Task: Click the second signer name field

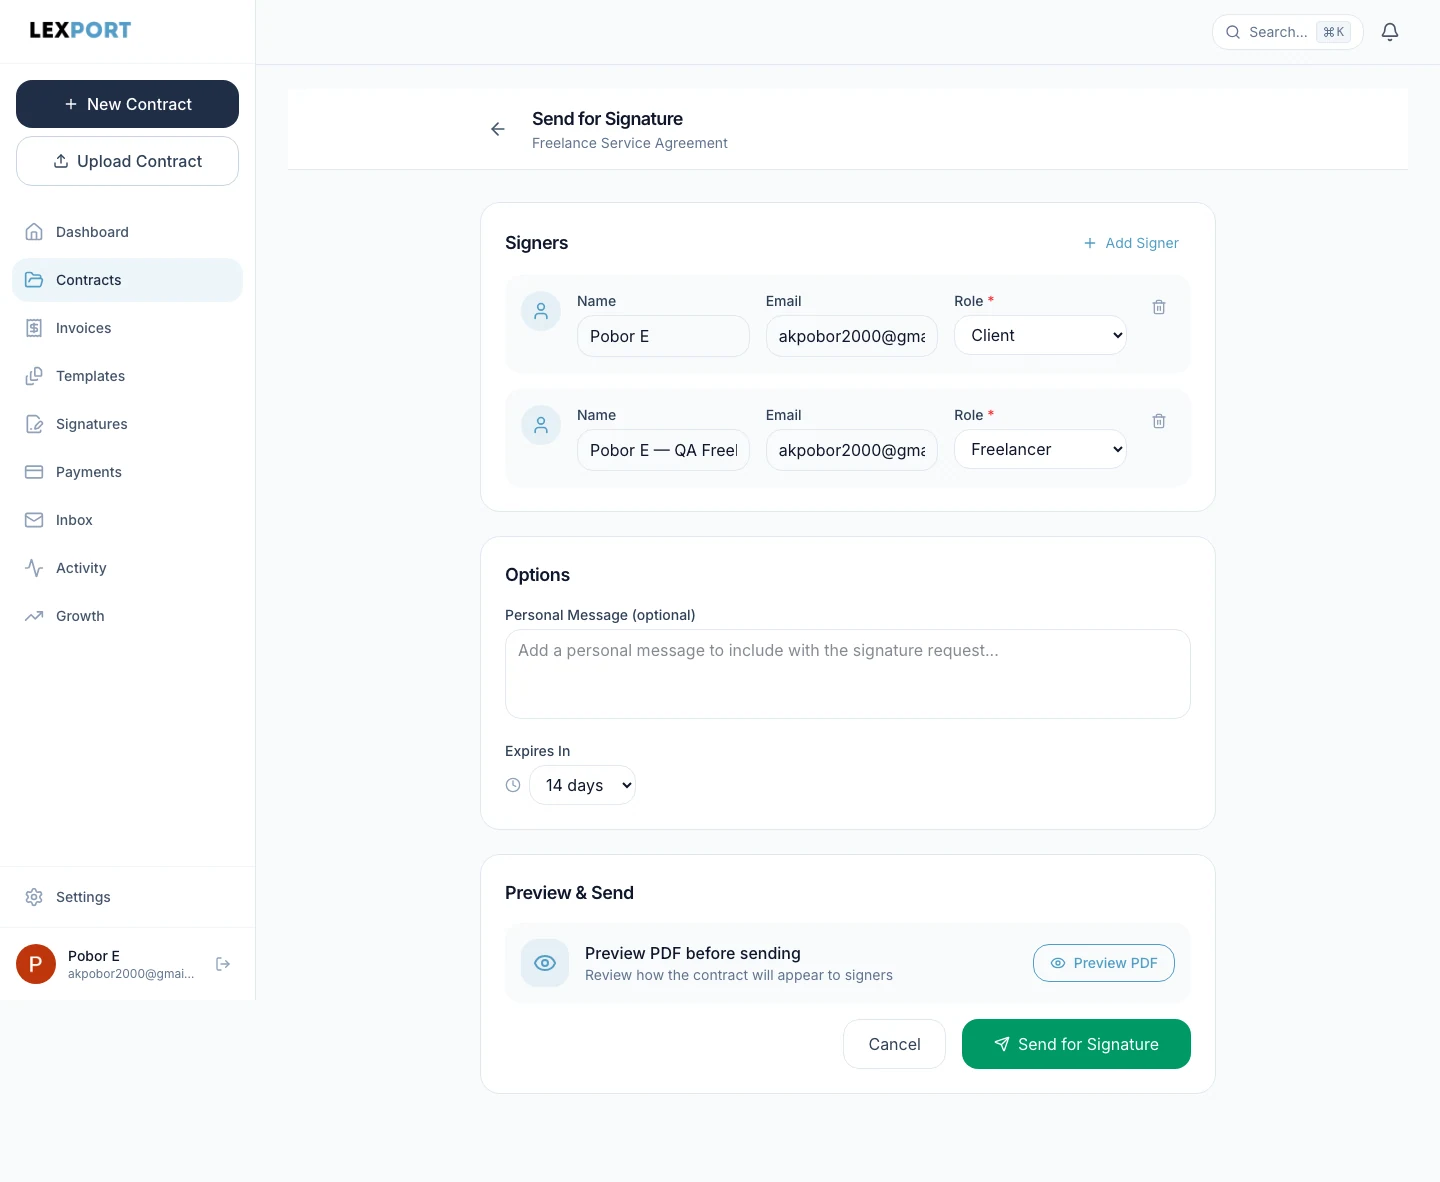Action: click(663, 450)
